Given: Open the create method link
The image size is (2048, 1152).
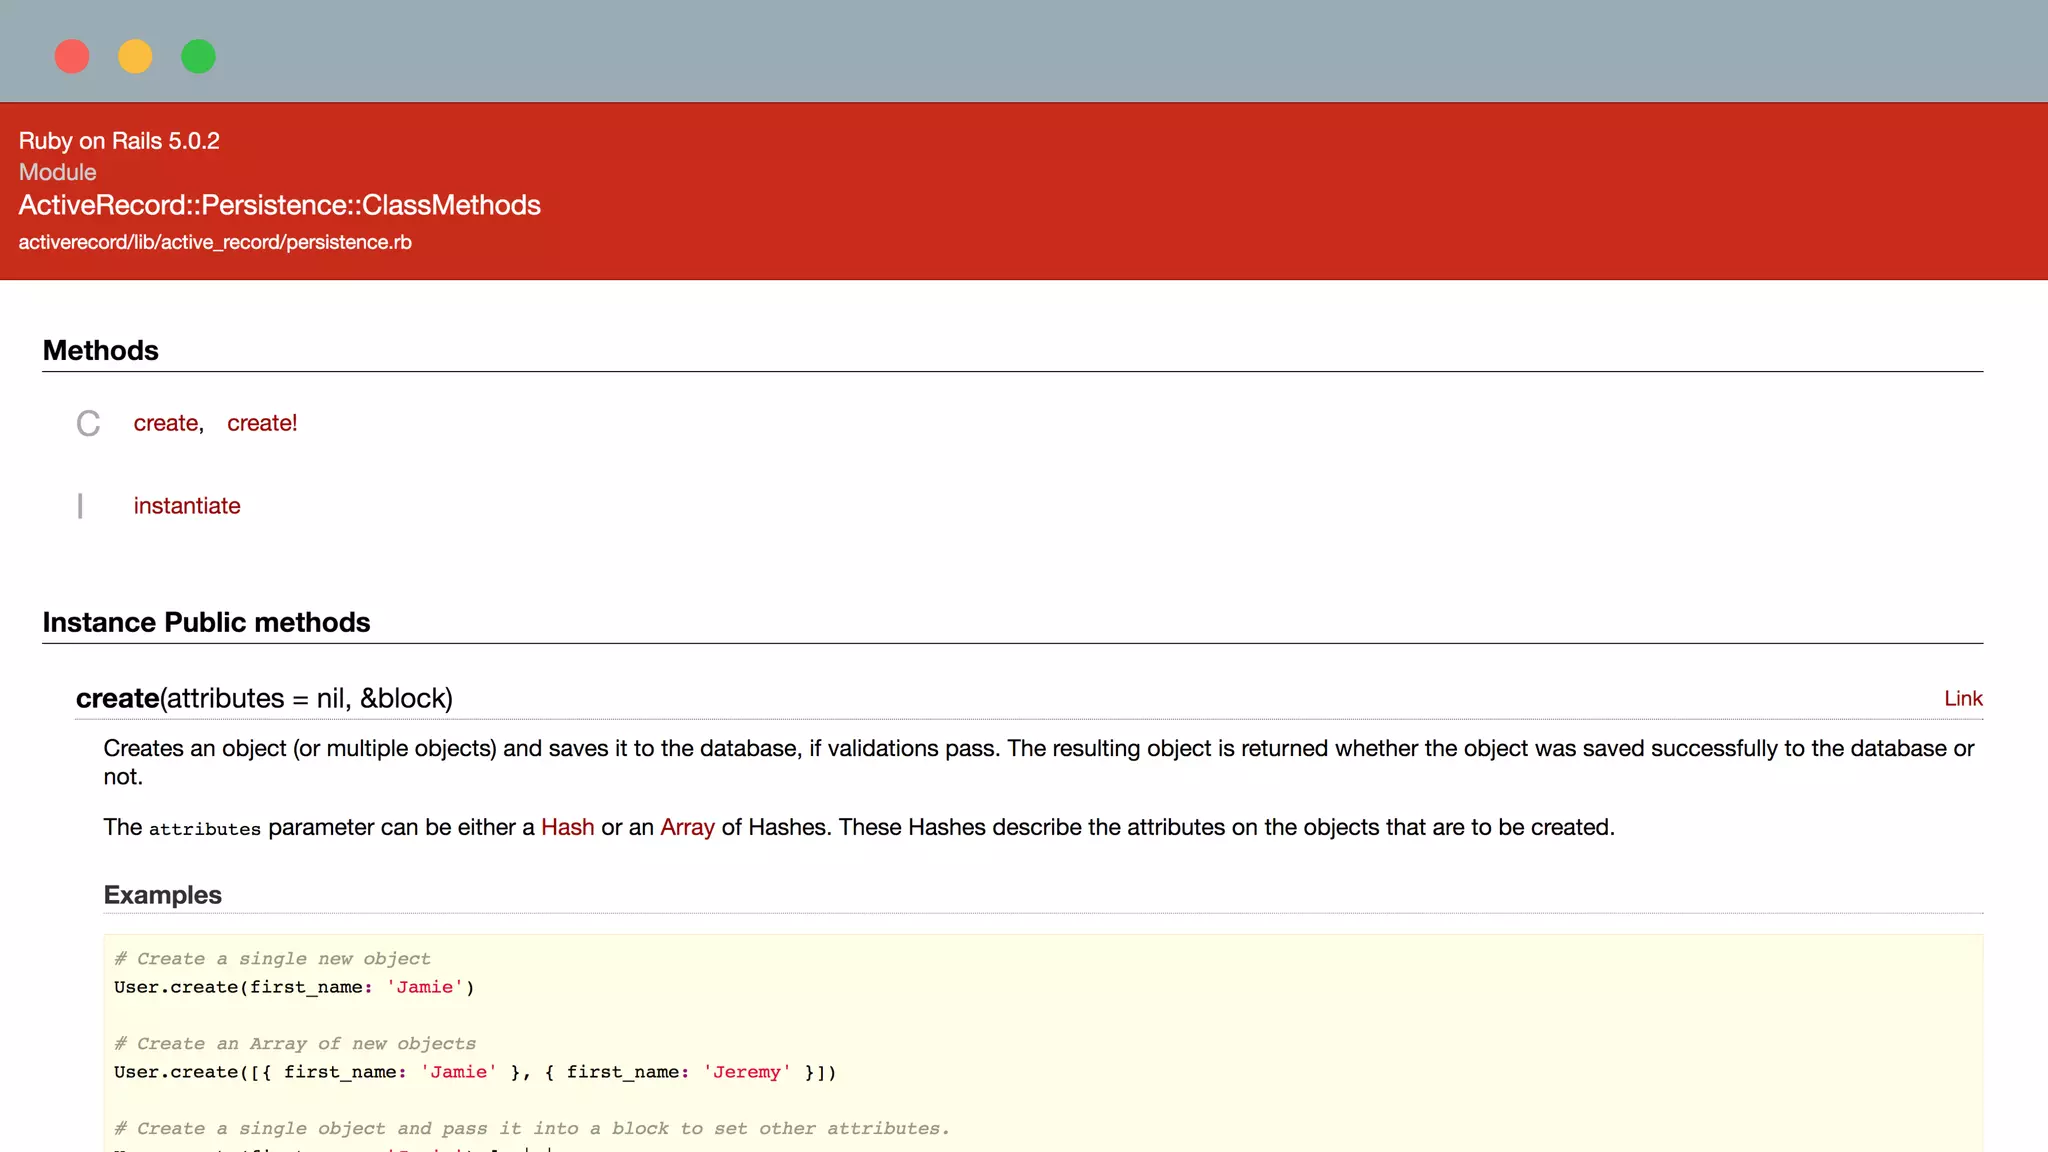Looking at the screenshot, I should (165, 423).
